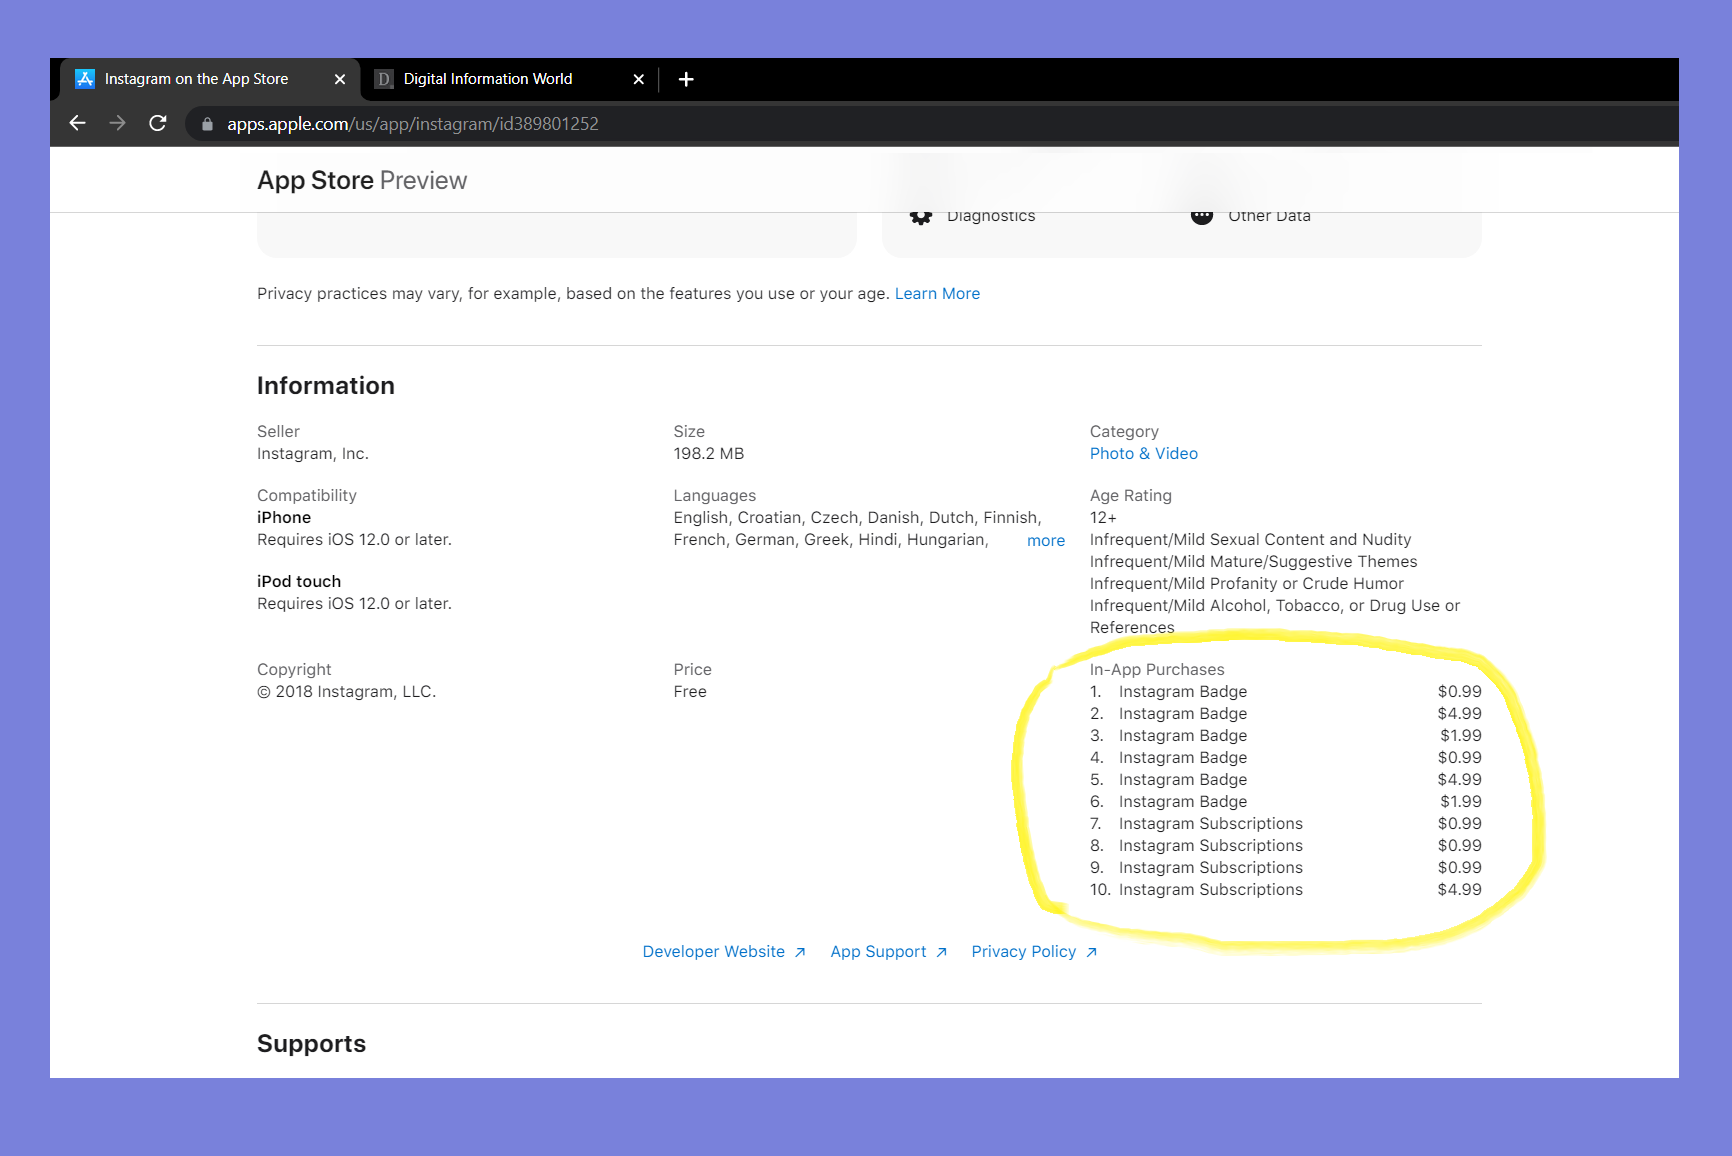Click the size value 198.2 MB
Image resolution: width=1732 pixels, height=1156 pixels.
(x=709, y=454)
